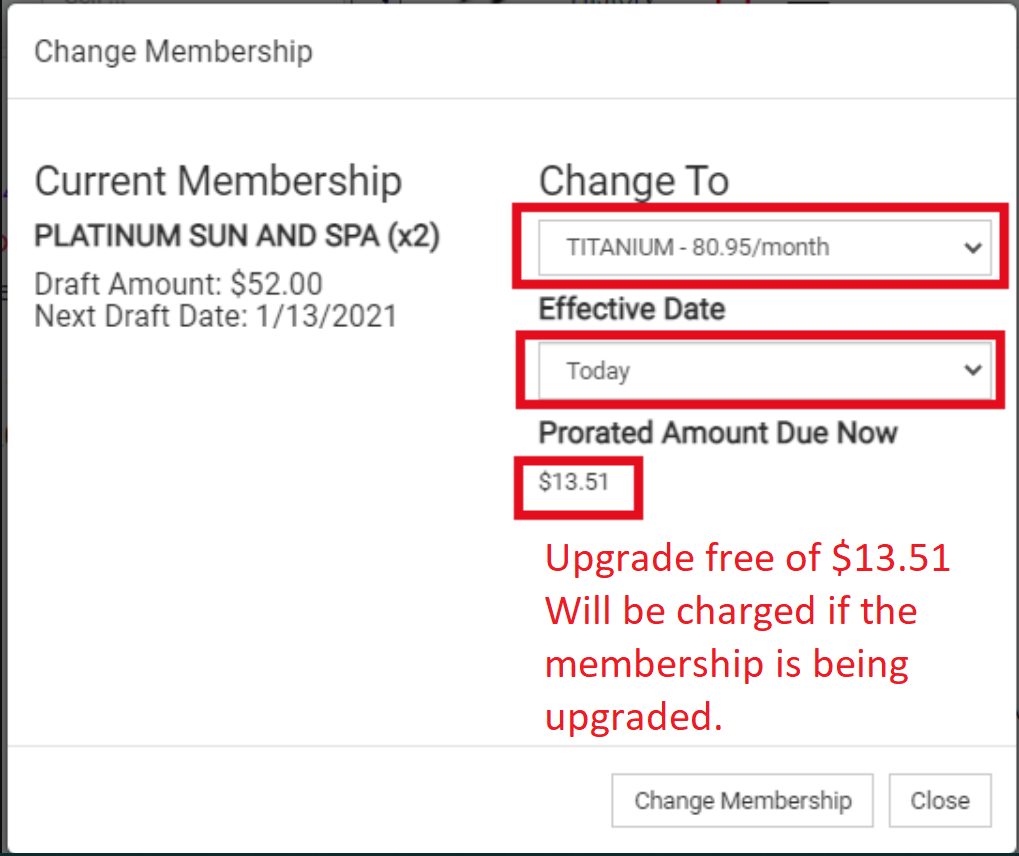Click the chevron arrow on membership selector
This screenshot has width=1019, height=856.
972,248
